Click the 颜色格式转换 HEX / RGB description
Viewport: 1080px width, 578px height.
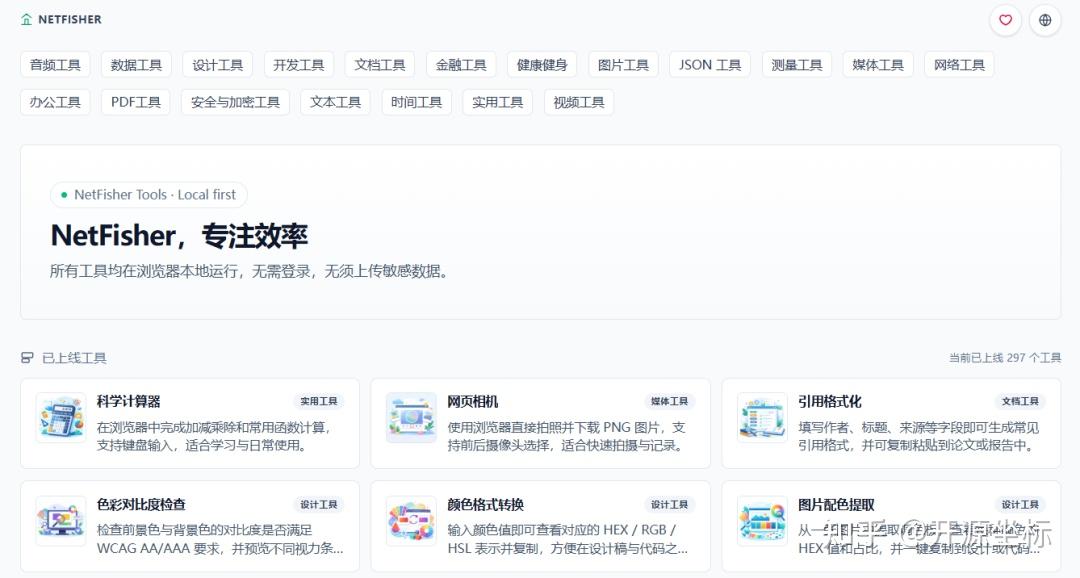(568, 539)
